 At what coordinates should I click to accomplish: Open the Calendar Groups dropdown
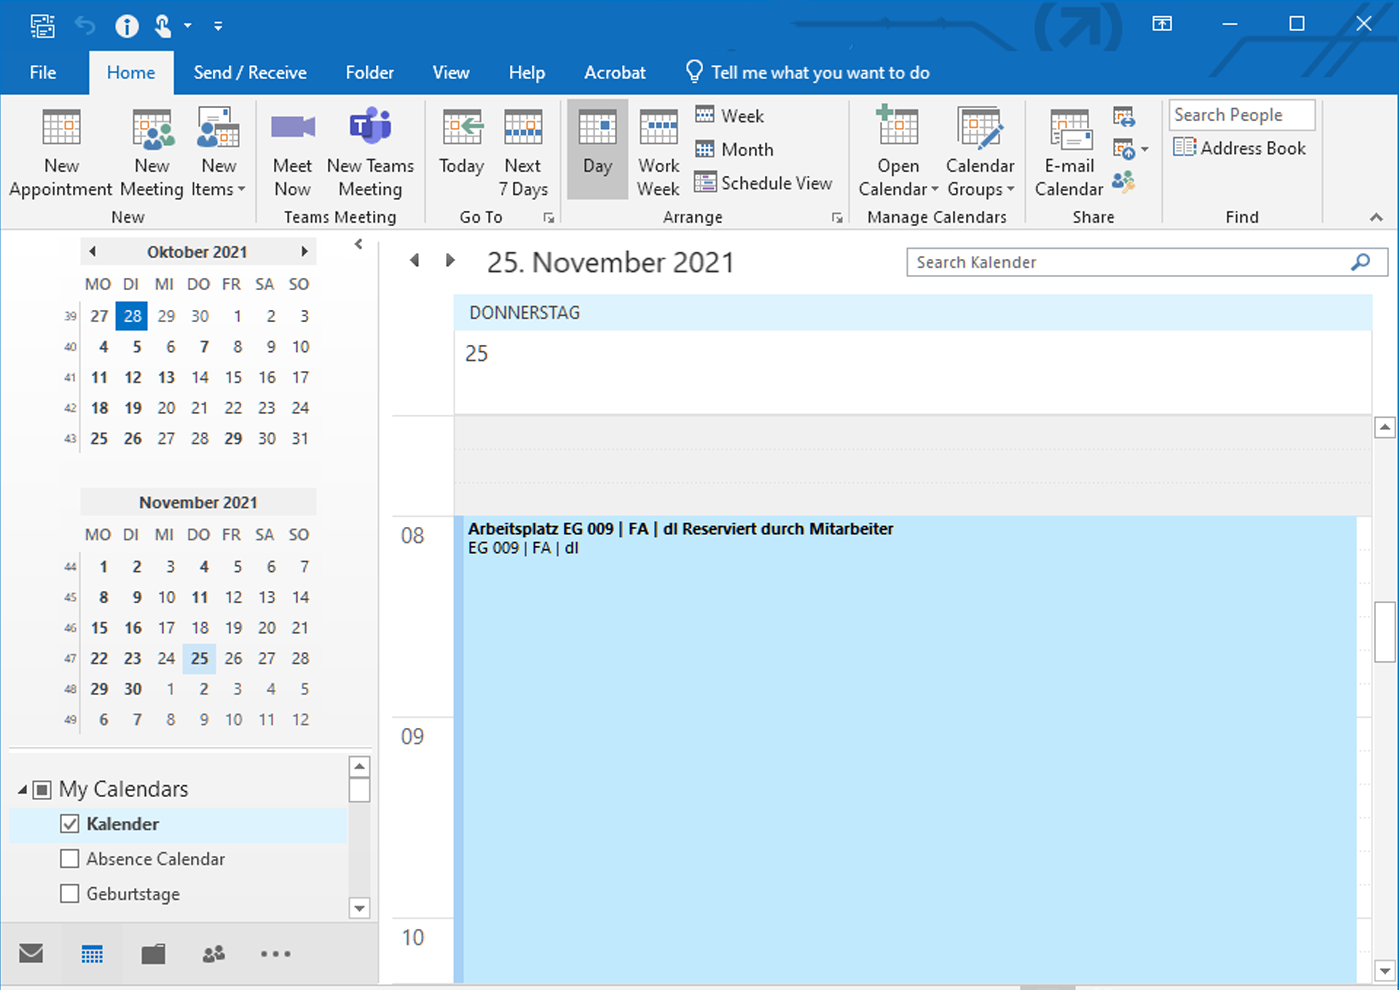coord(980,176)
